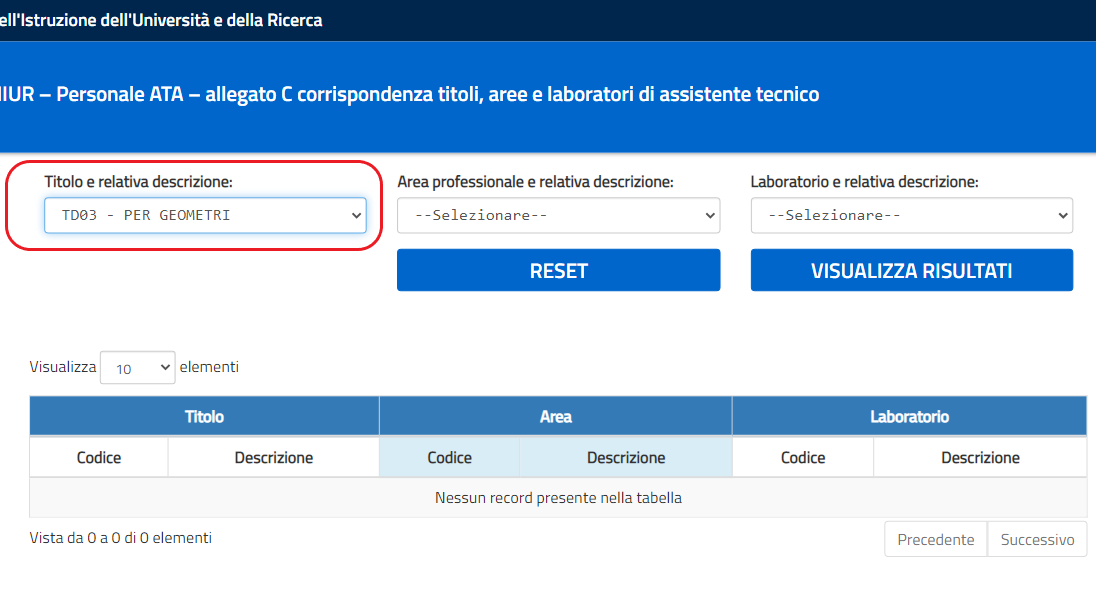
Task: Click the chevron arrow of TD03 - PER GEOMETRI
Action: click(x=356, y=215)
